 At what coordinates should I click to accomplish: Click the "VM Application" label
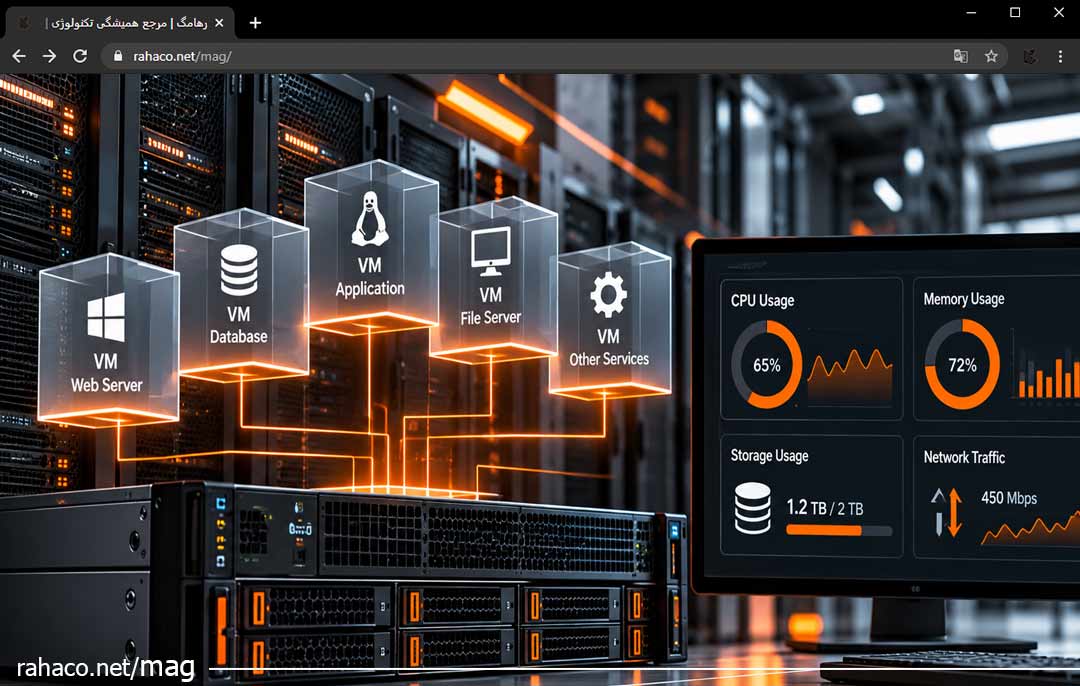pyautogui.click(x=370, y=277)
